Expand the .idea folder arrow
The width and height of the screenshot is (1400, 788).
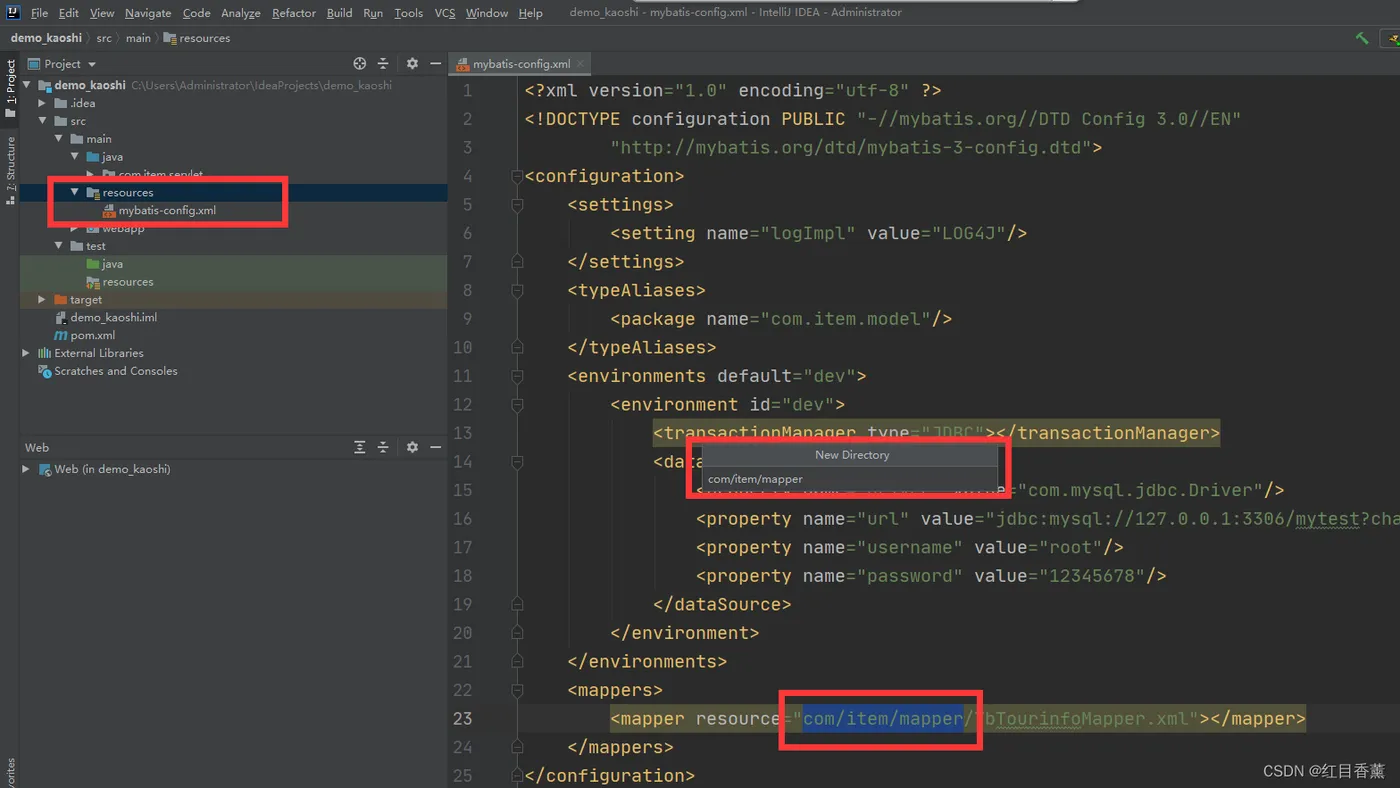[42, 103]
